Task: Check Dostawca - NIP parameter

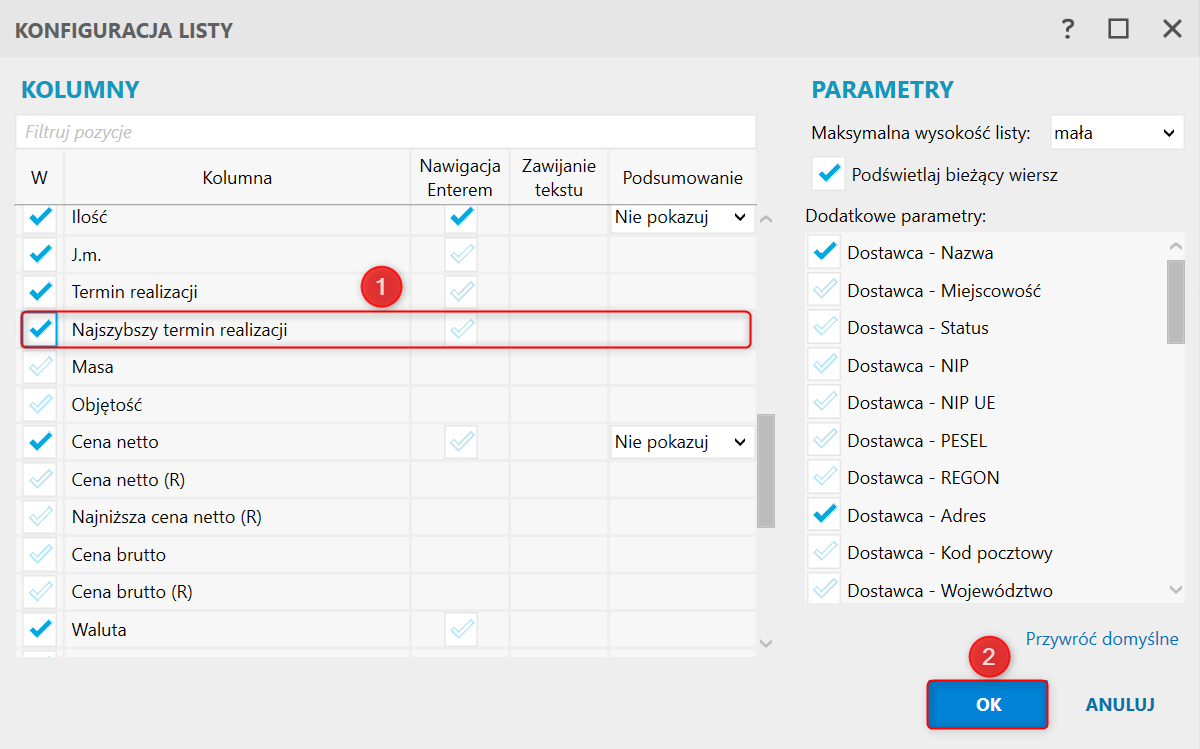Action: click(825, 365)
